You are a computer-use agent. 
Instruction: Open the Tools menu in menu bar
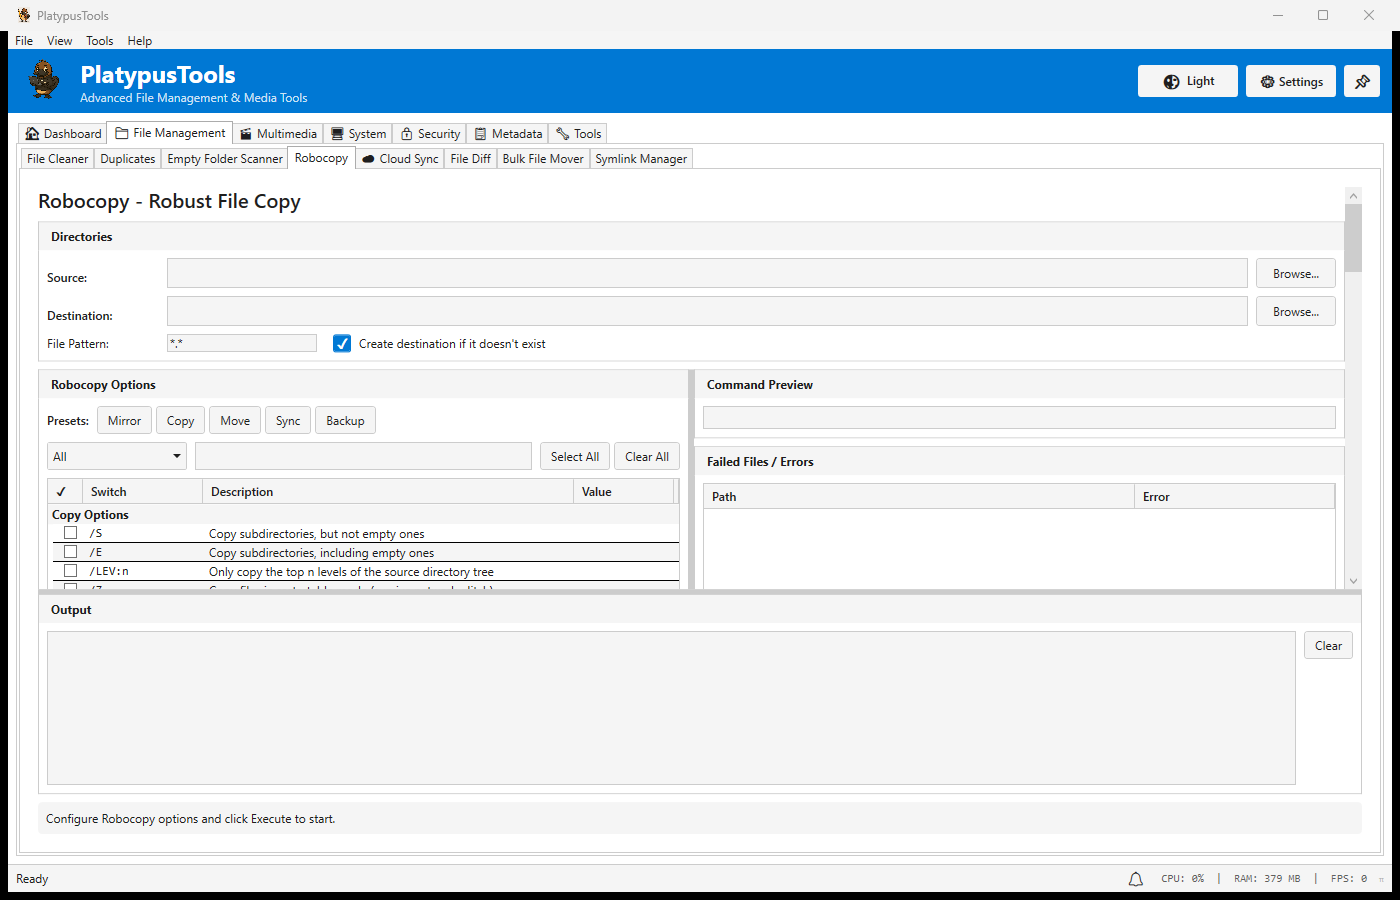pos(99,41)
